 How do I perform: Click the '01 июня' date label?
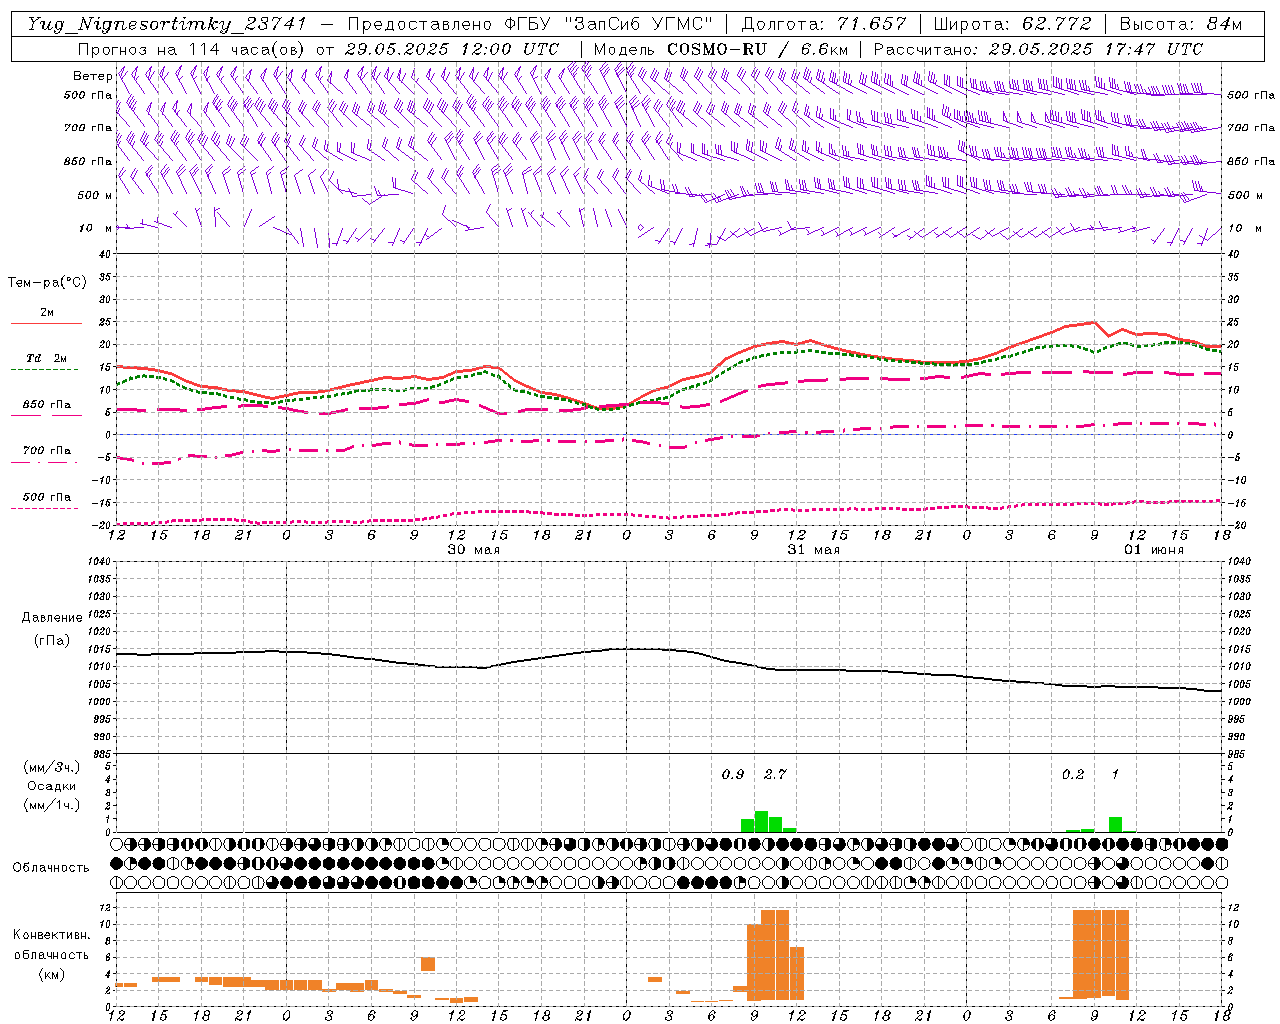pos(1154,550)
